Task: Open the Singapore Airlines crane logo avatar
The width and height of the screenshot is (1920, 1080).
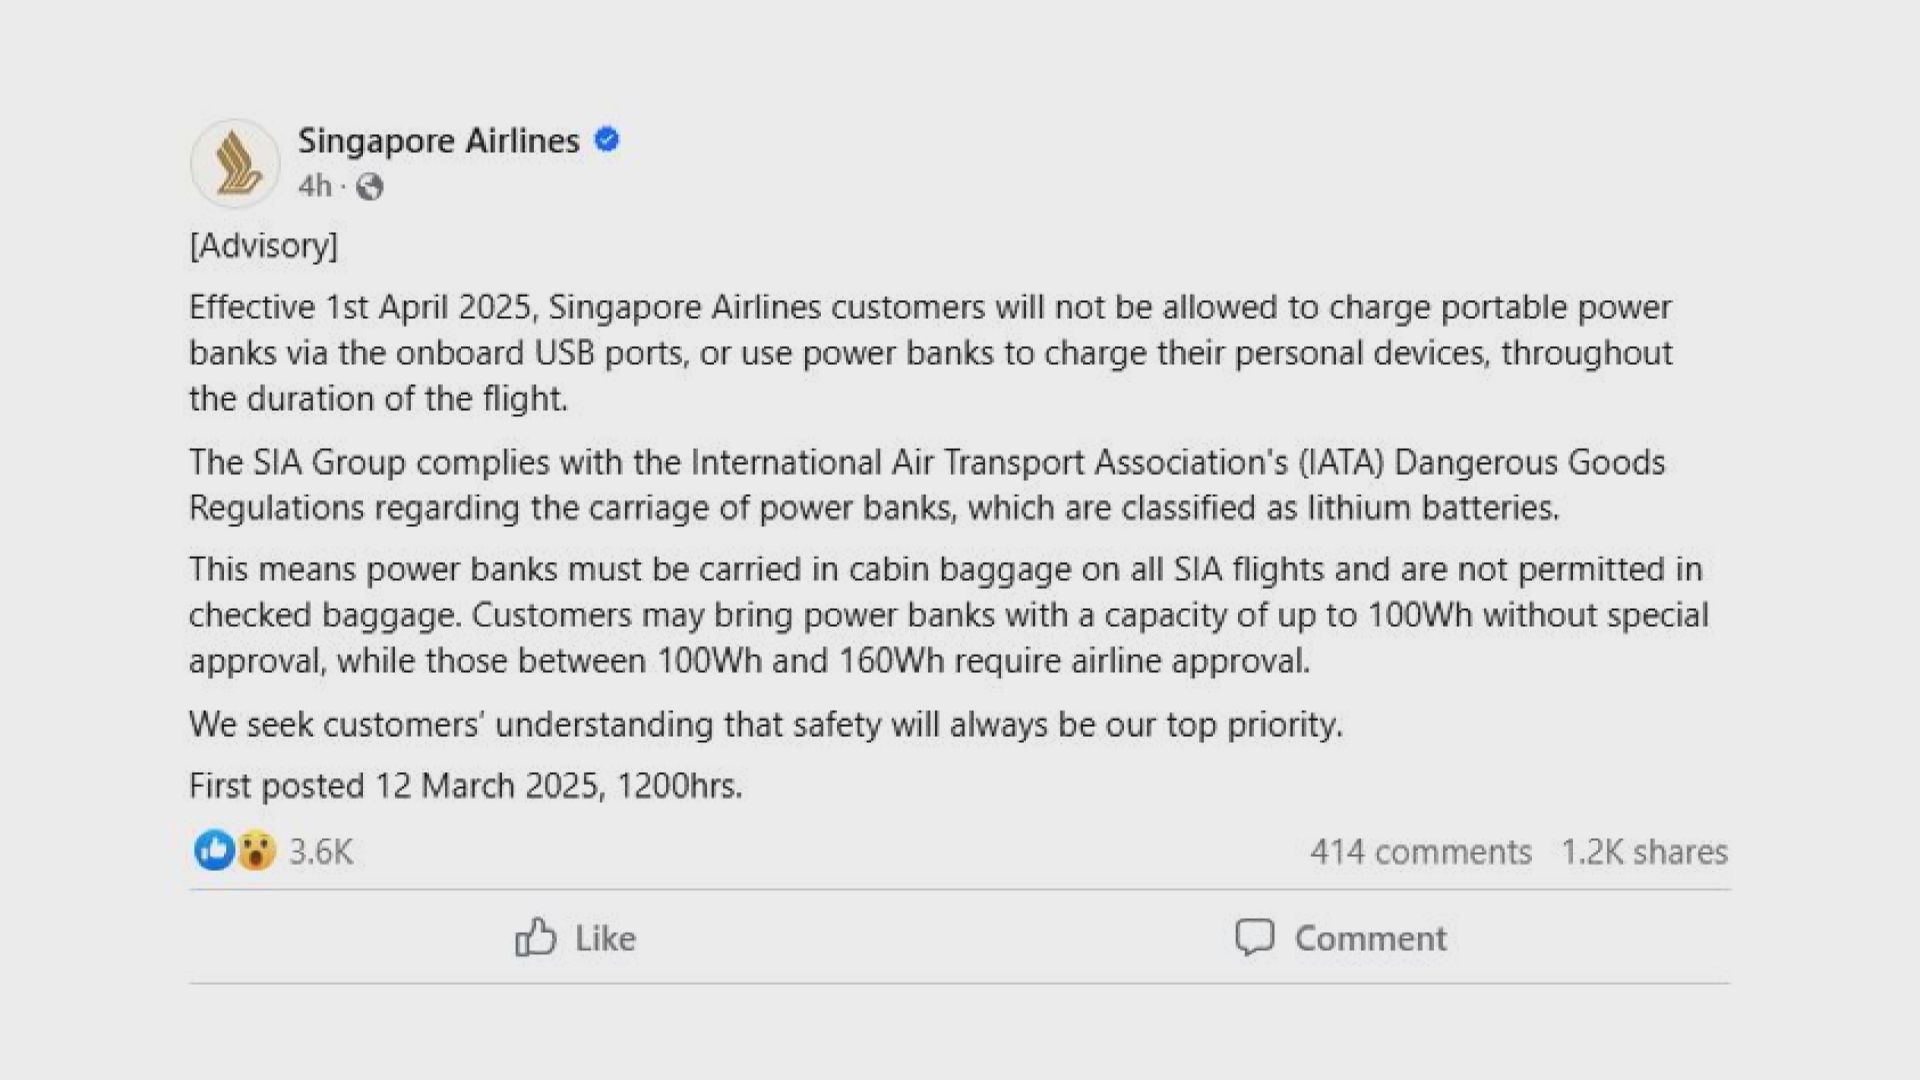Action: (233, 162)
